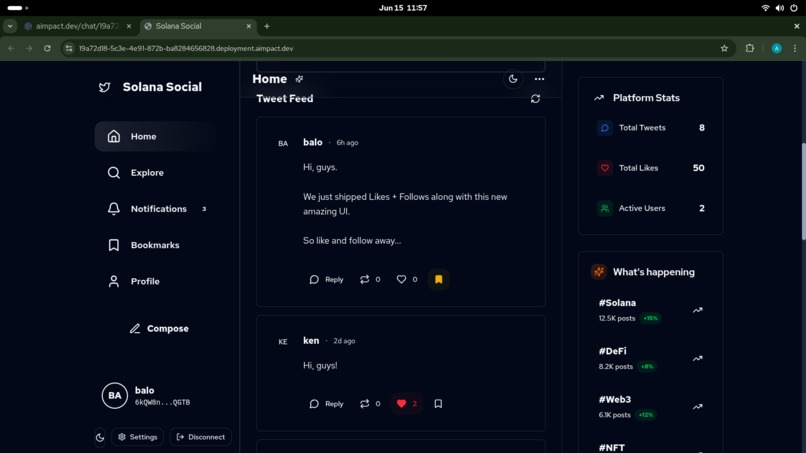Open balo's username on first tweet
Screen dimensions: 806x453
click(x=313, y=142)
